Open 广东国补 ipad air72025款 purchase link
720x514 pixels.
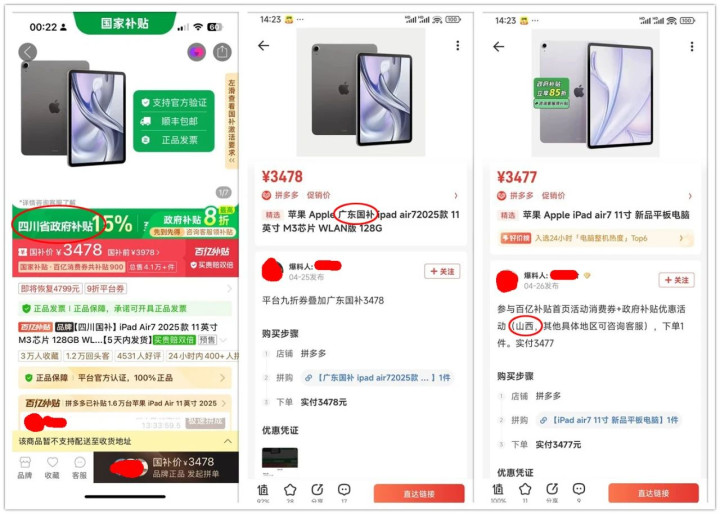(377, 378)
